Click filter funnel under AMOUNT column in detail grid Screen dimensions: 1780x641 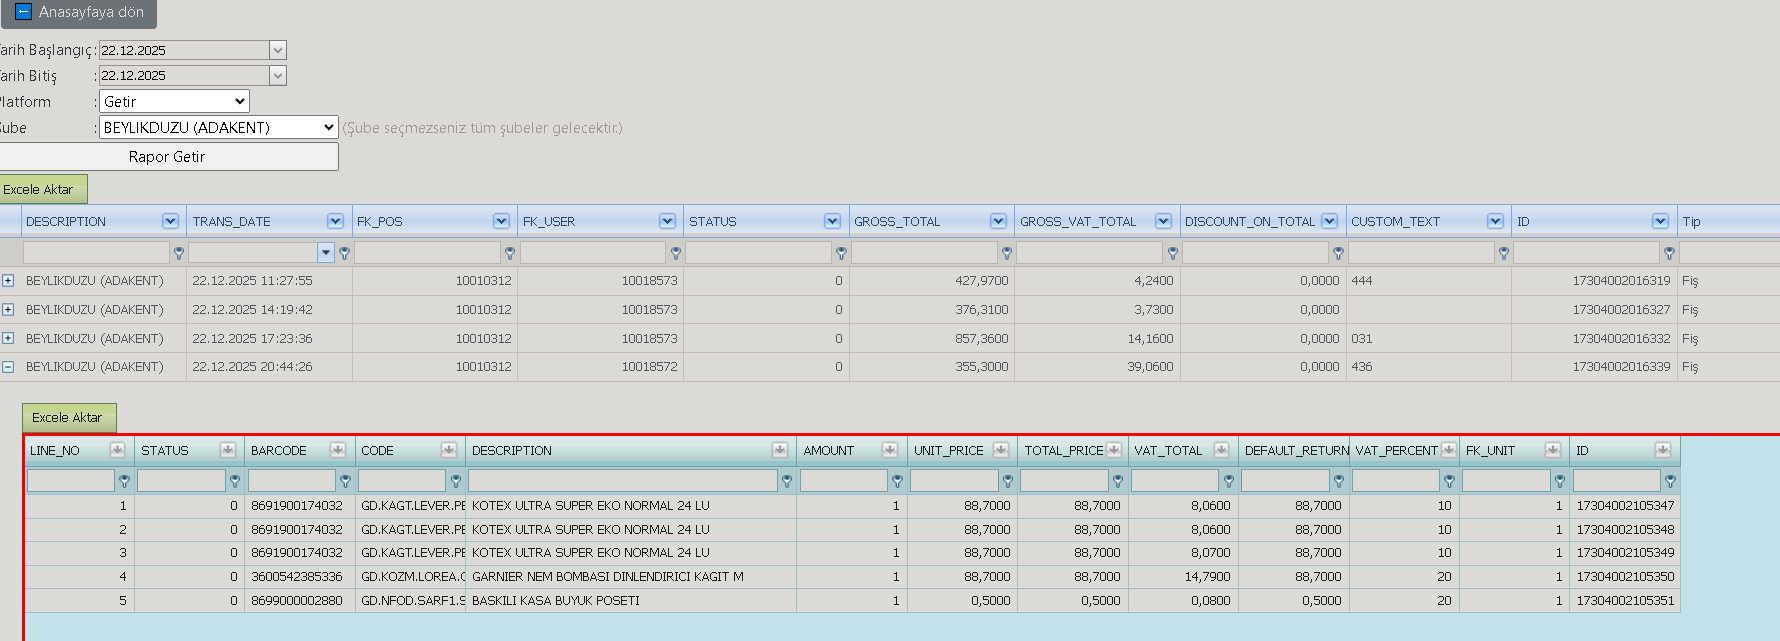pyautogui.click(x=897, y=481)
